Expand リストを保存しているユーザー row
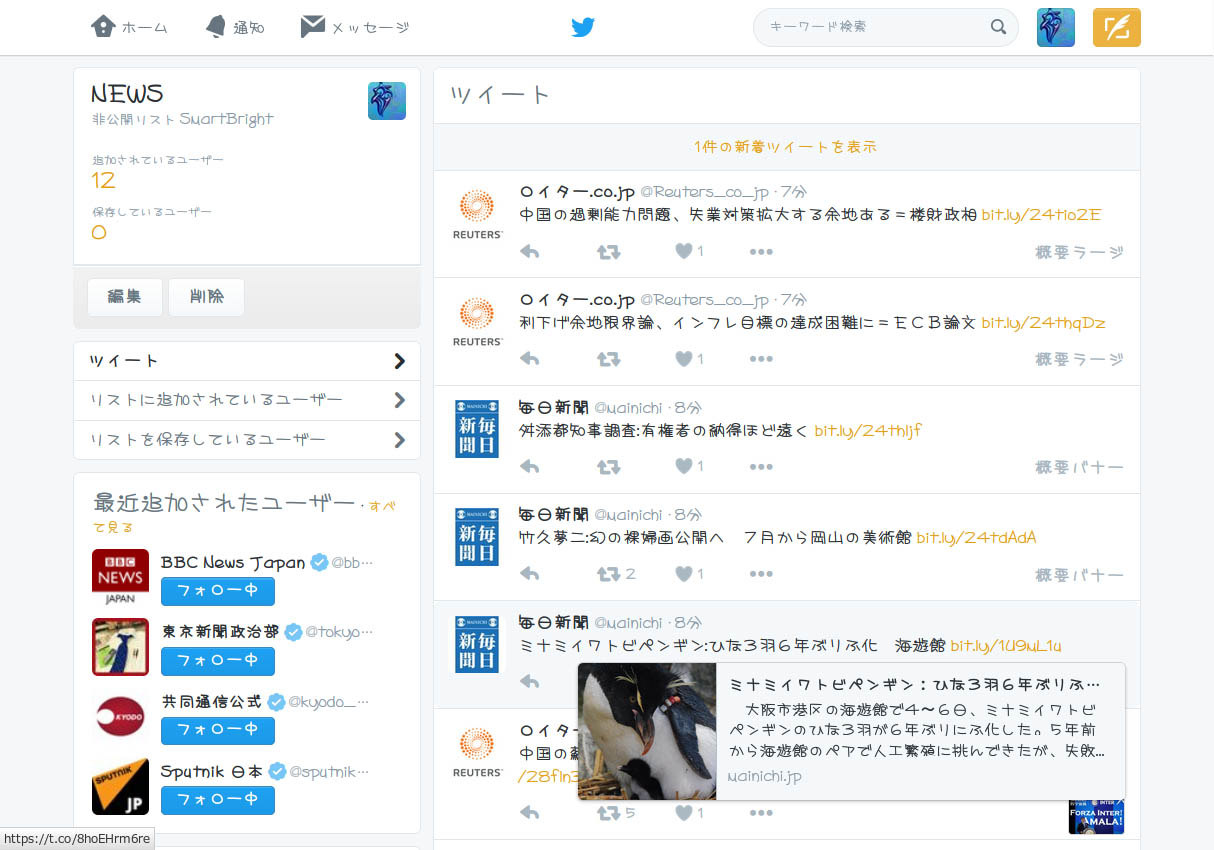 (x=247, y=440)
